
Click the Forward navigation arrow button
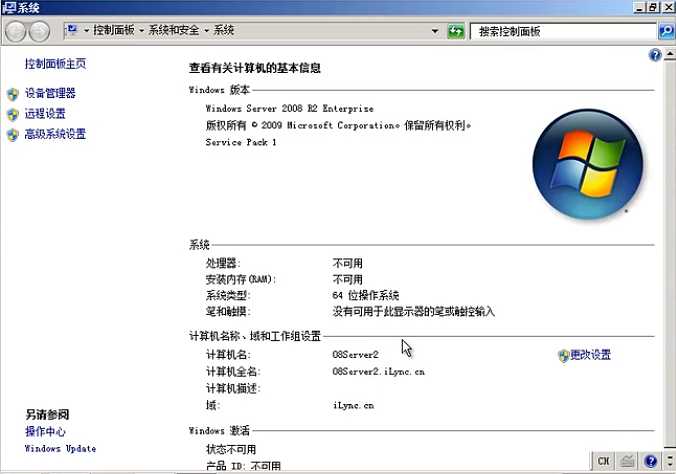(x=40, y=31)
